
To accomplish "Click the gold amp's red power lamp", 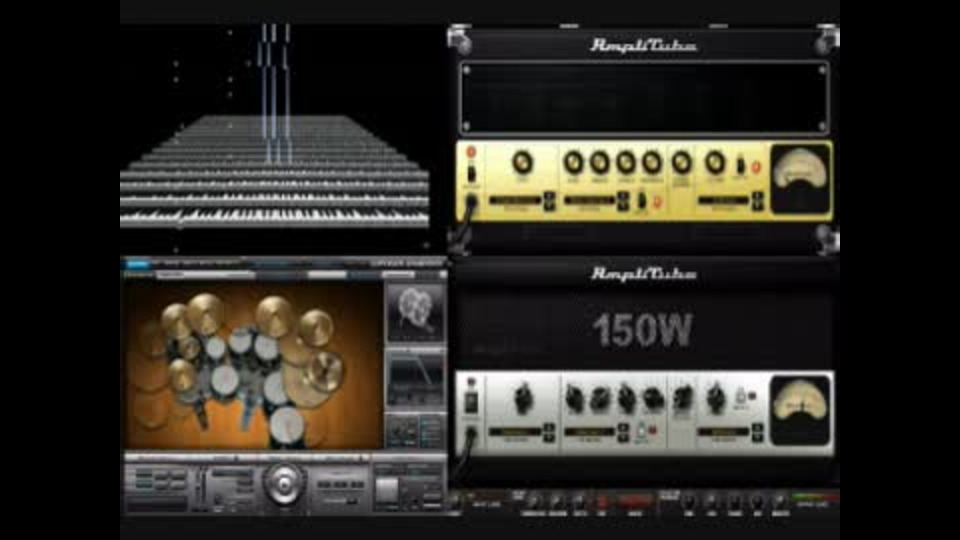I will 471,152.
